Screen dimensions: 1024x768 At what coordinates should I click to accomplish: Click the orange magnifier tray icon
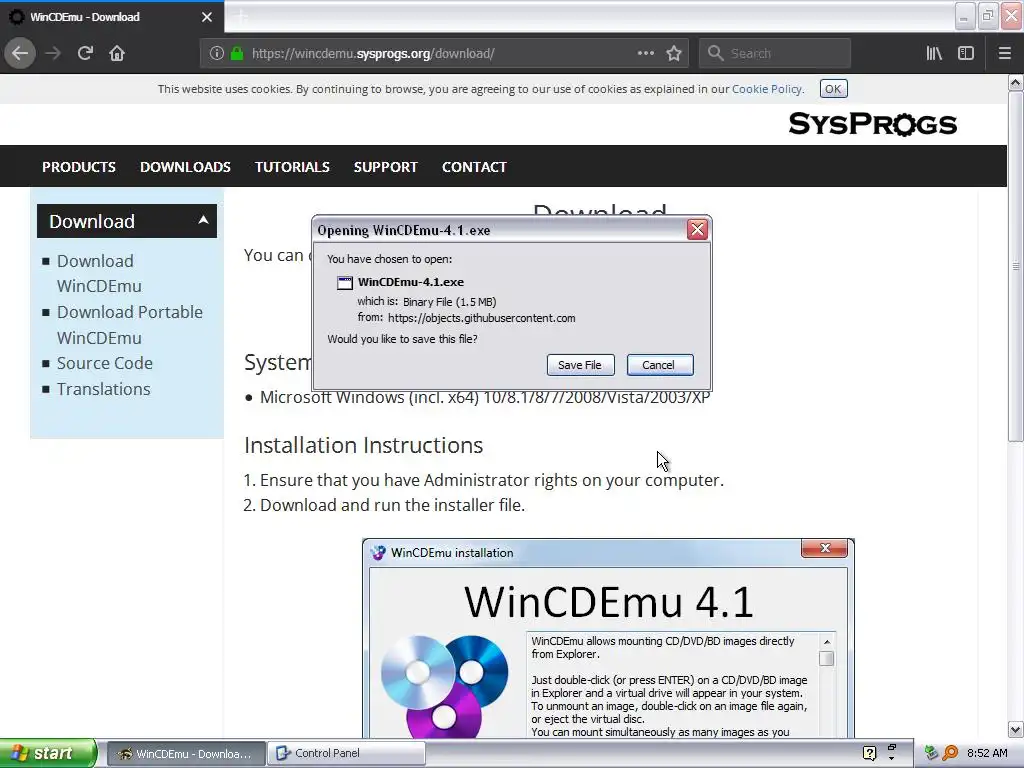pos(950,753)
